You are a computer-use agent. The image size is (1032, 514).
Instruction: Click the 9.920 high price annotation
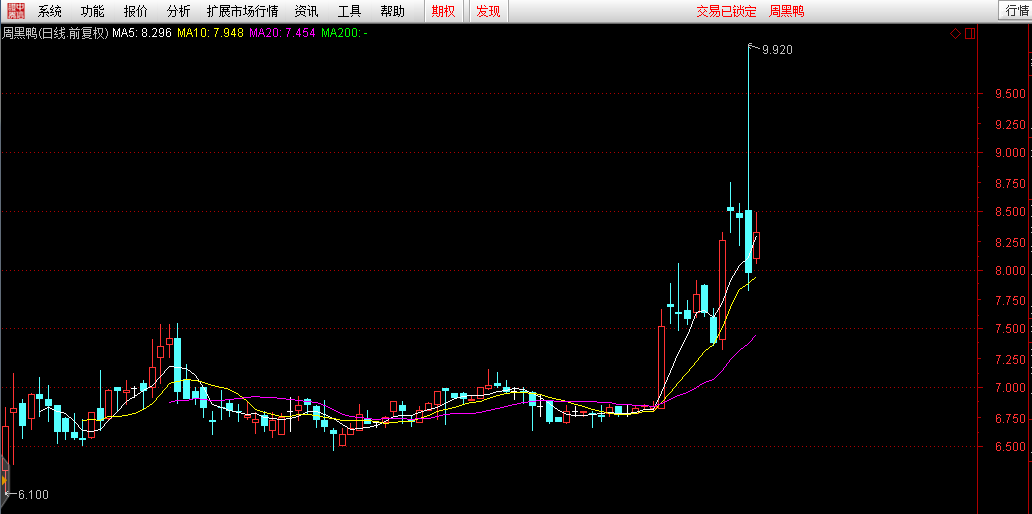(x=777, y=49)
